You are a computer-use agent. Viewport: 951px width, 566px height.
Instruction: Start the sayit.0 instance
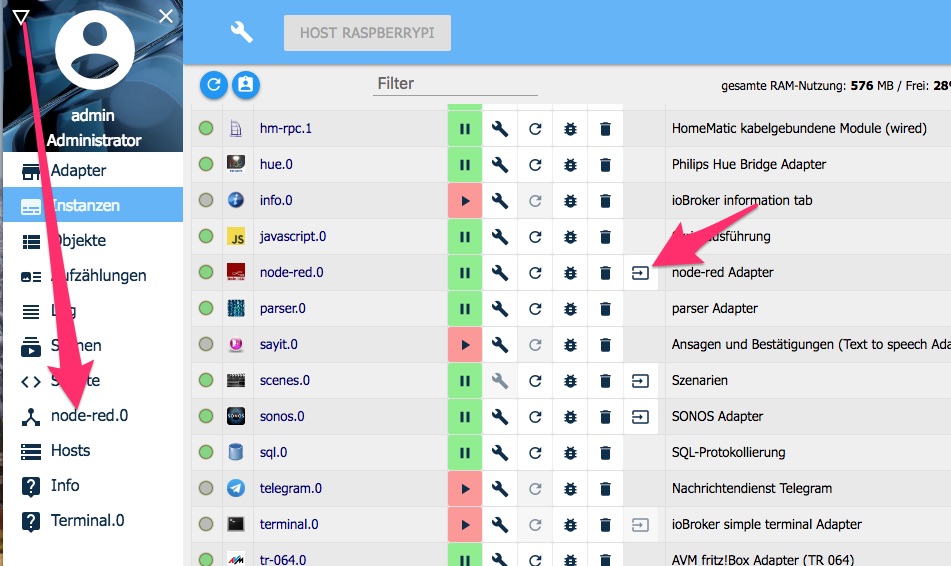(x=465, y=345)
